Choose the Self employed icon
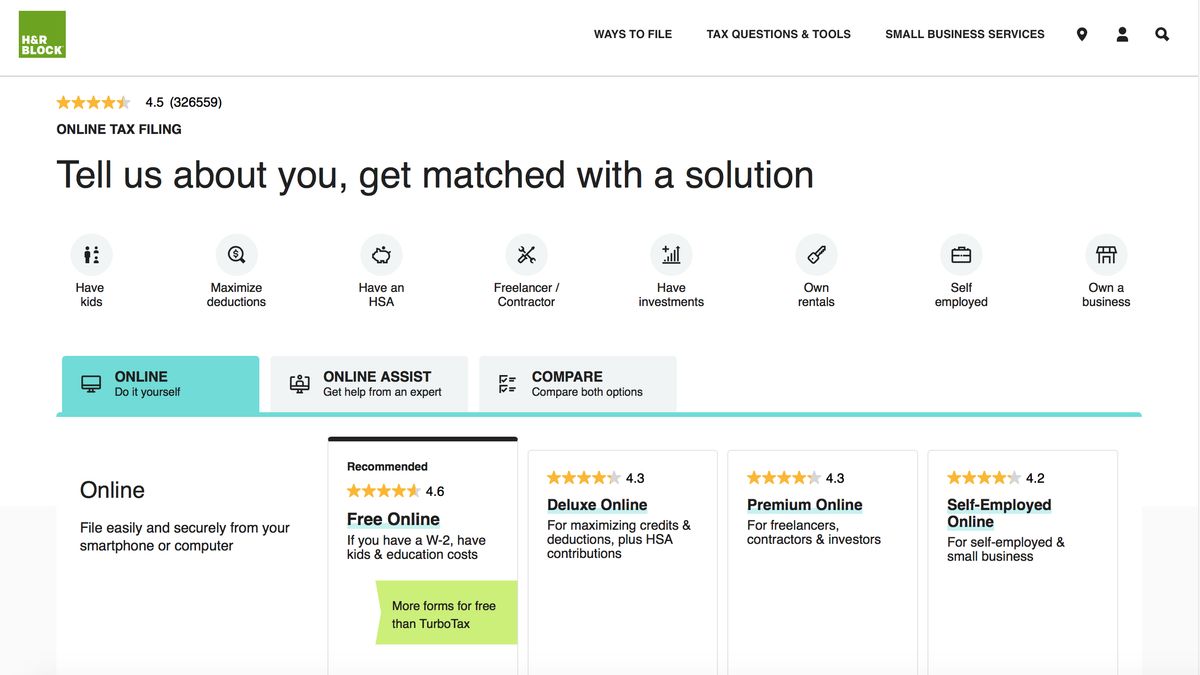 [x=961, y=254]
